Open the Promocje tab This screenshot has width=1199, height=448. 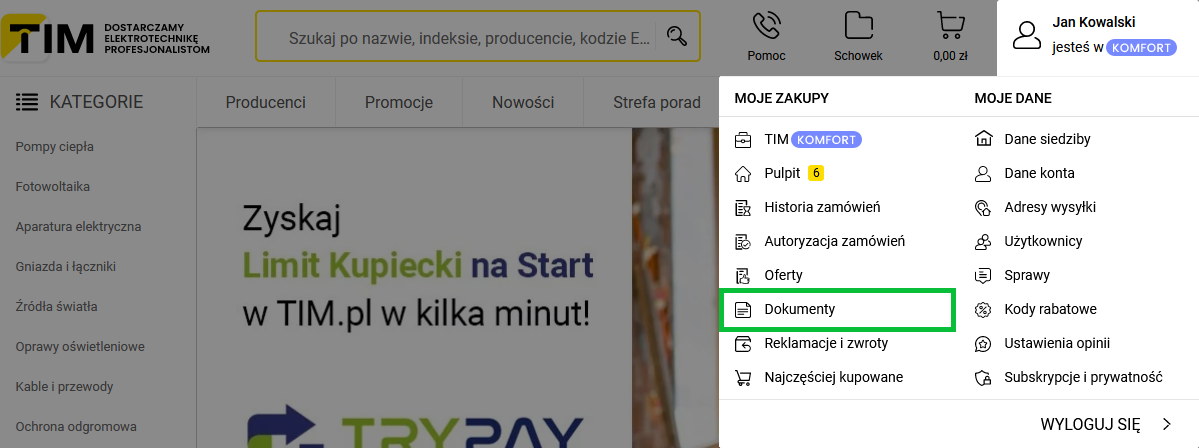pyautogui.click(x=399, y=102)
